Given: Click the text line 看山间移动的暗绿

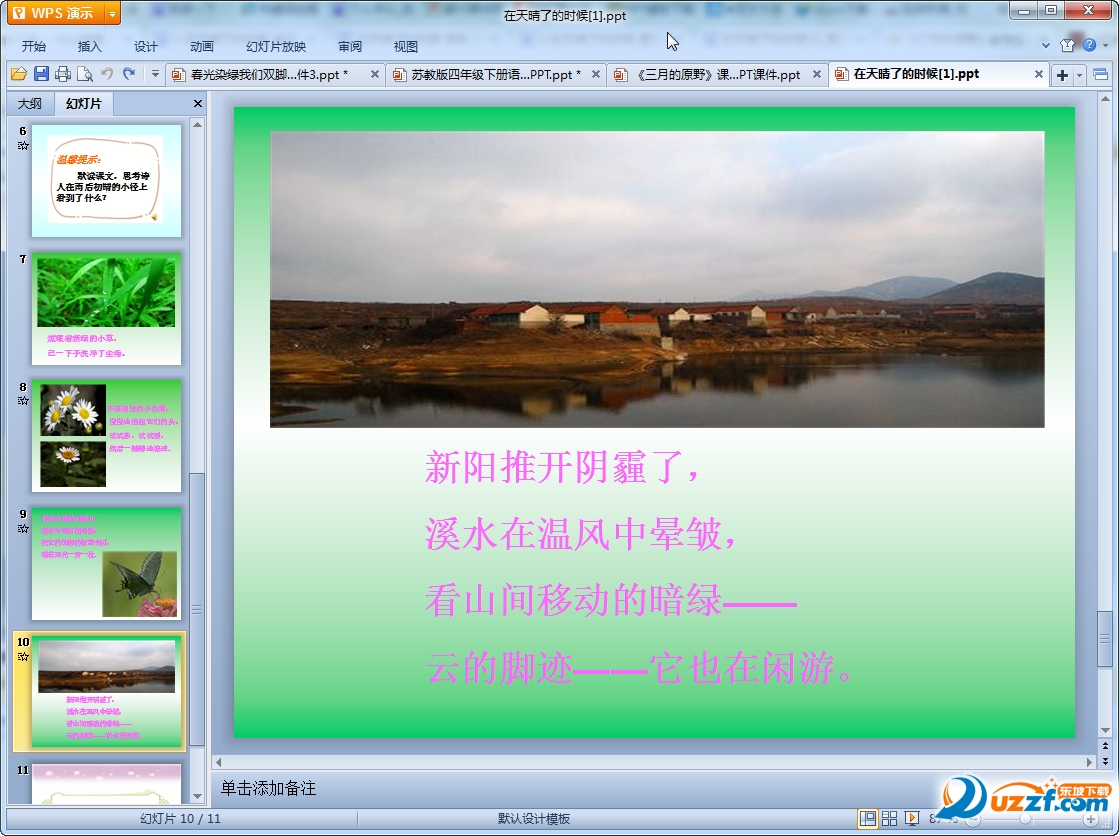Looking at the screenshot, I should click(x=611, y=600).
